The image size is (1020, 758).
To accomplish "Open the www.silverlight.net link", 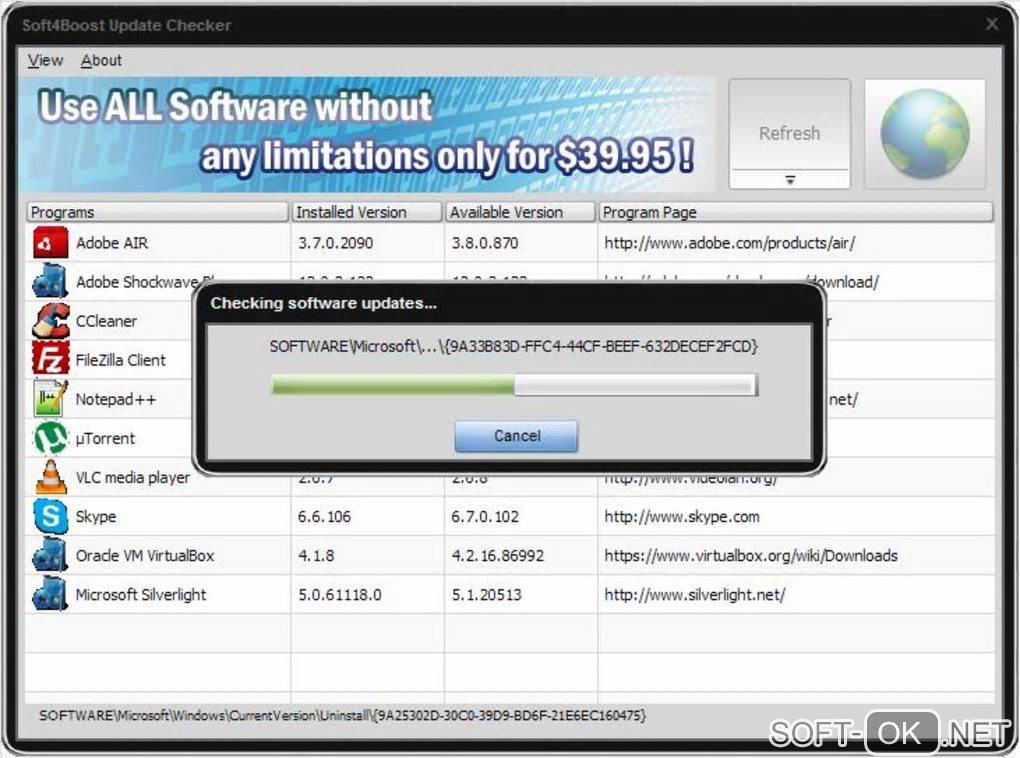I will 695,595.
